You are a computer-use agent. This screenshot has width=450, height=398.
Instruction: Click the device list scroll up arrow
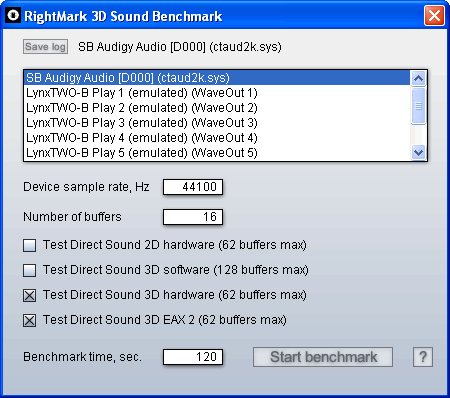418,78
